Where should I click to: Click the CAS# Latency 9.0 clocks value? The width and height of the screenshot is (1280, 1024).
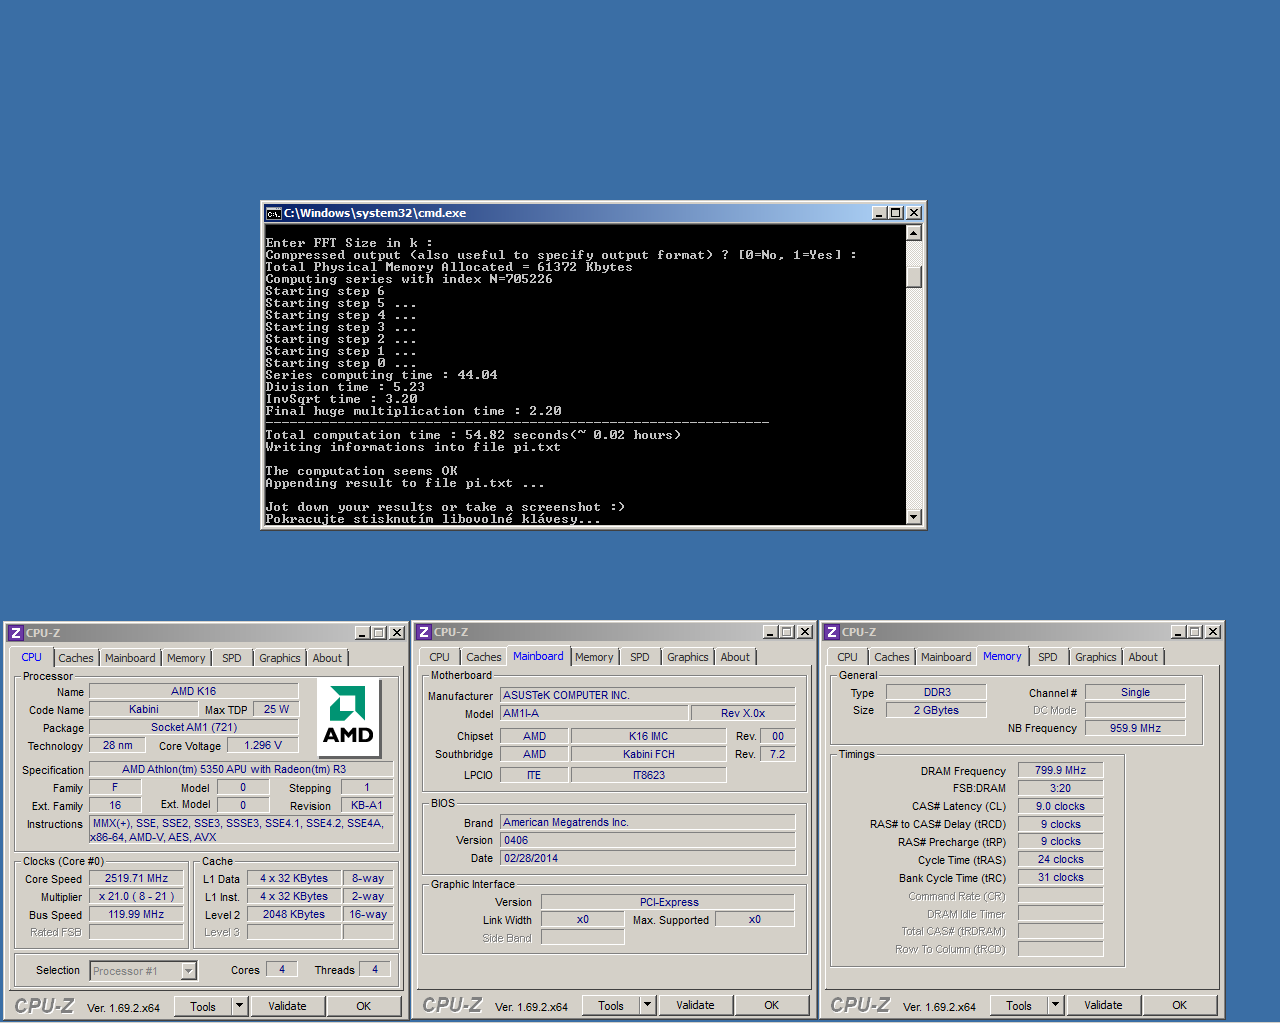coord(1060,806)
